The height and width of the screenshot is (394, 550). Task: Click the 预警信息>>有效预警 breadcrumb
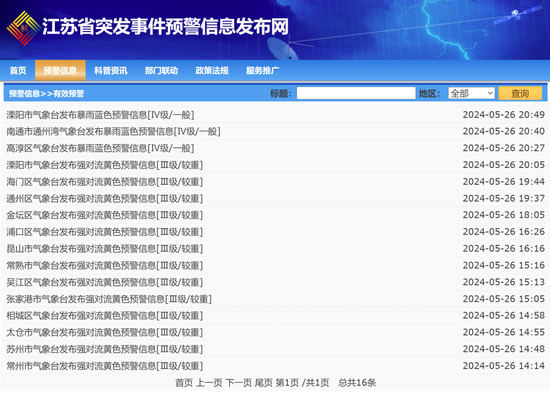pos(46,94)
